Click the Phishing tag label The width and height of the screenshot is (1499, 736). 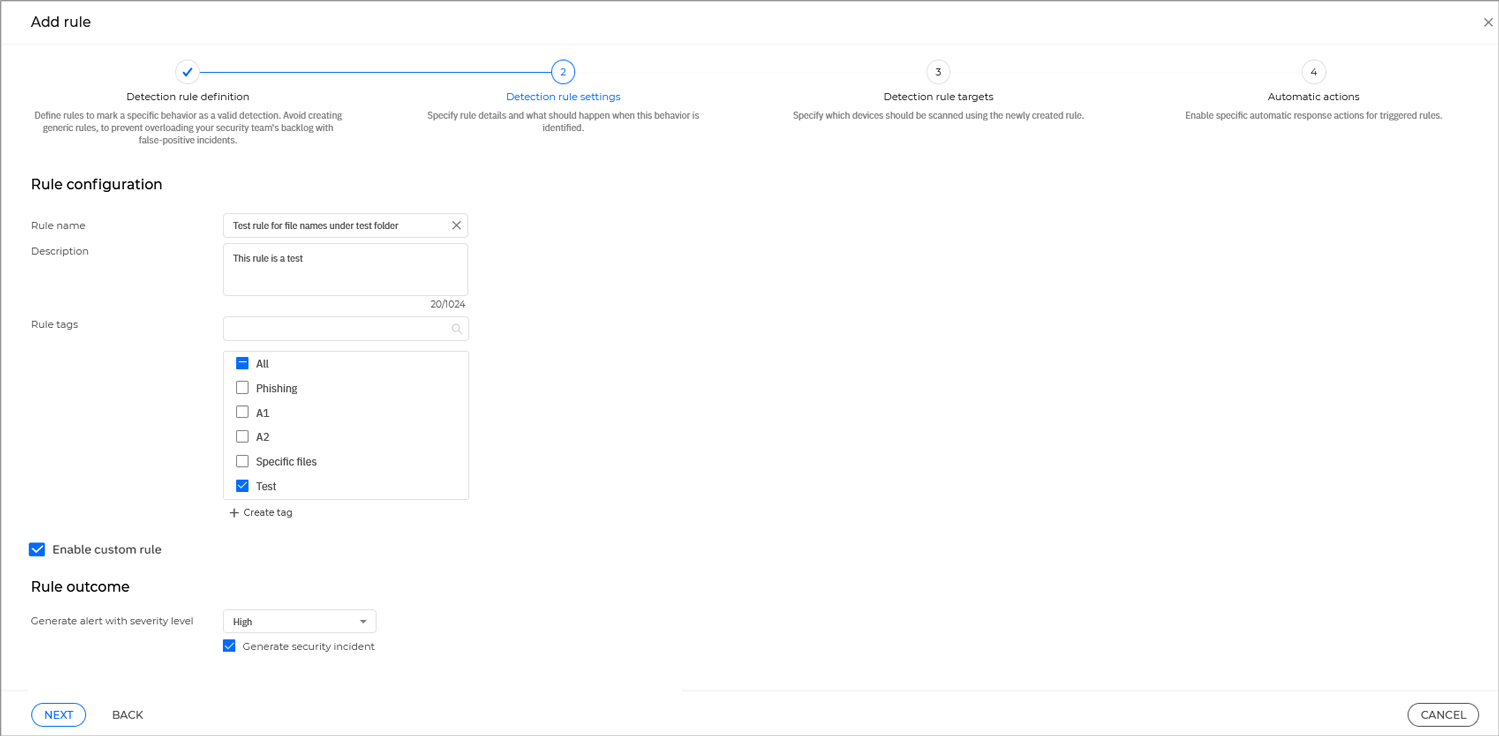pos(277,388)
